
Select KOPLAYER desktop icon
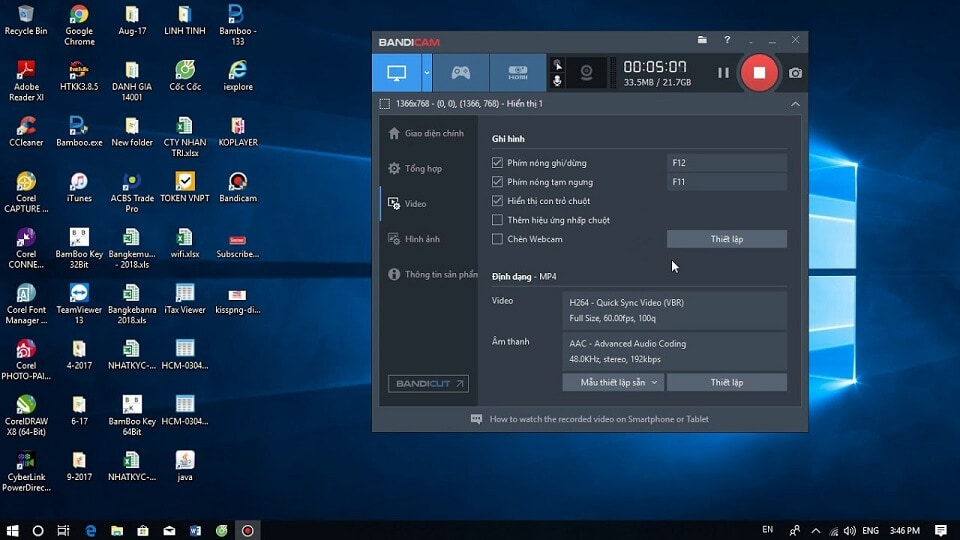[x=238, y=132]
